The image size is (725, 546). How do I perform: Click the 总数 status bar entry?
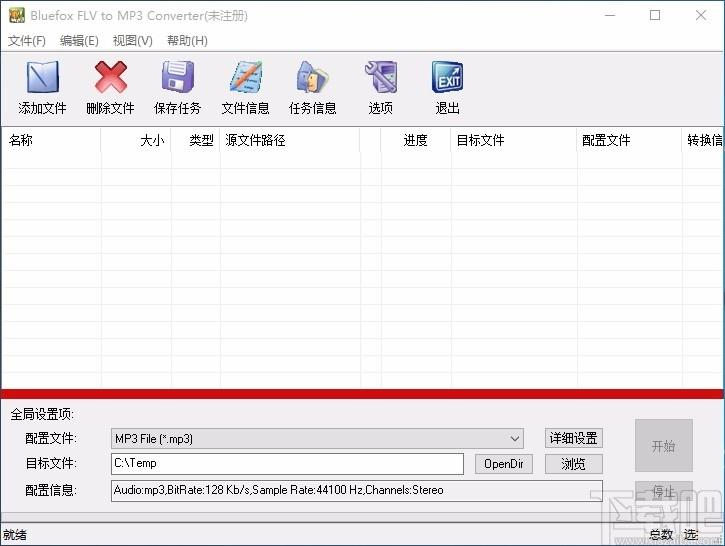pos(661,535)
